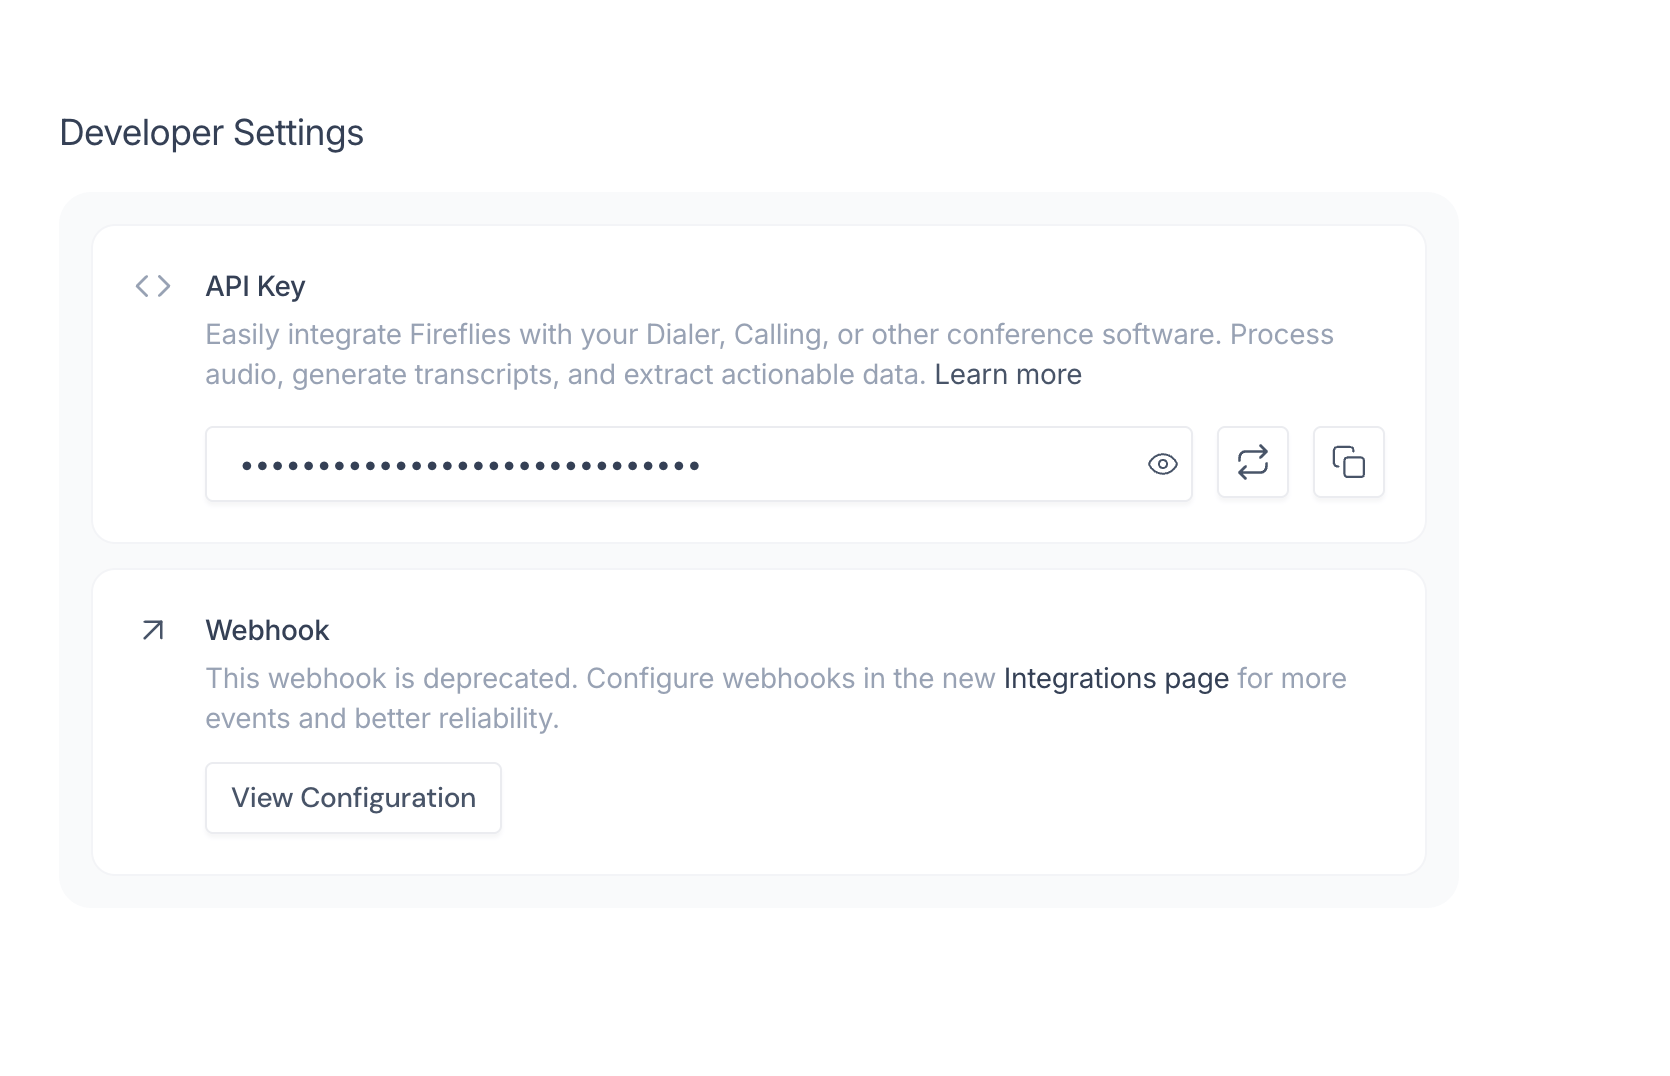Image resolution: width=1670 pixels, height=1076 pixels.
Task: Click the API Key title
Action: 255,286
